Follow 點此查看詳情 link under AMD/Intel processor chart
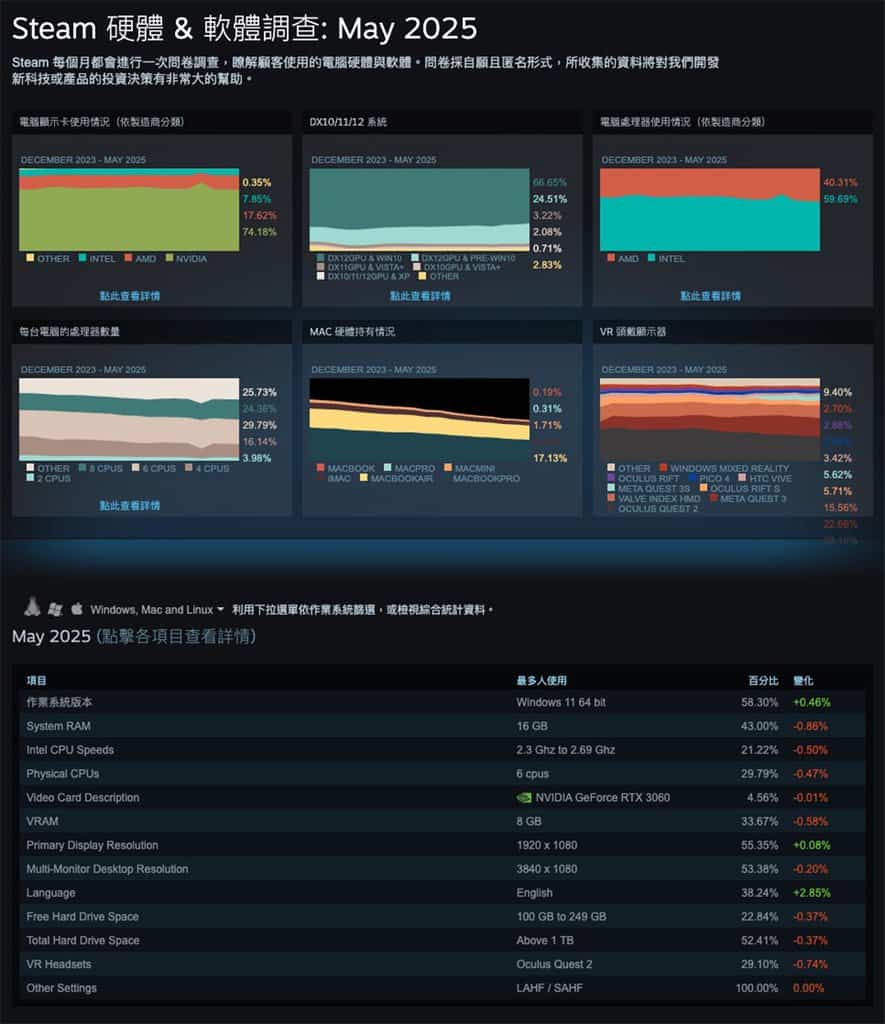885x1024 pixels. 710,296
